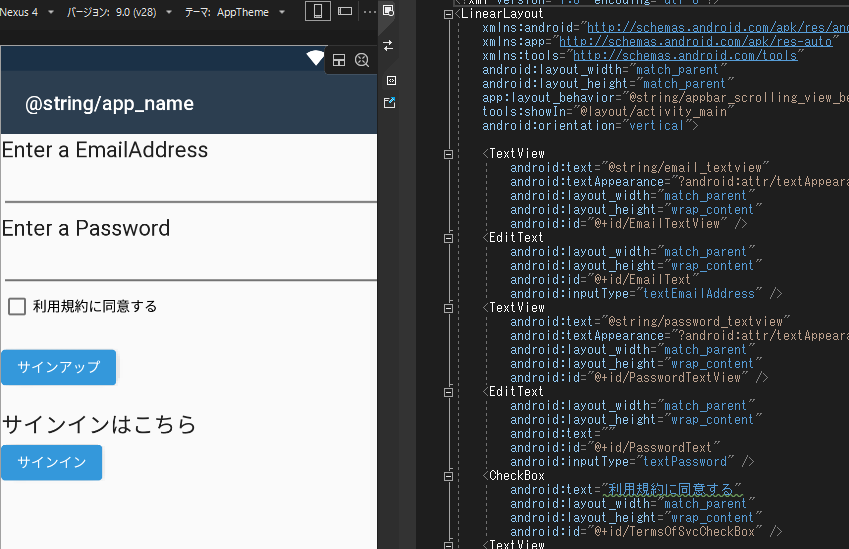Collapse the CheckBox node in XML
Viewport: 849px width, 549px height.
click(x=448, y=476)
